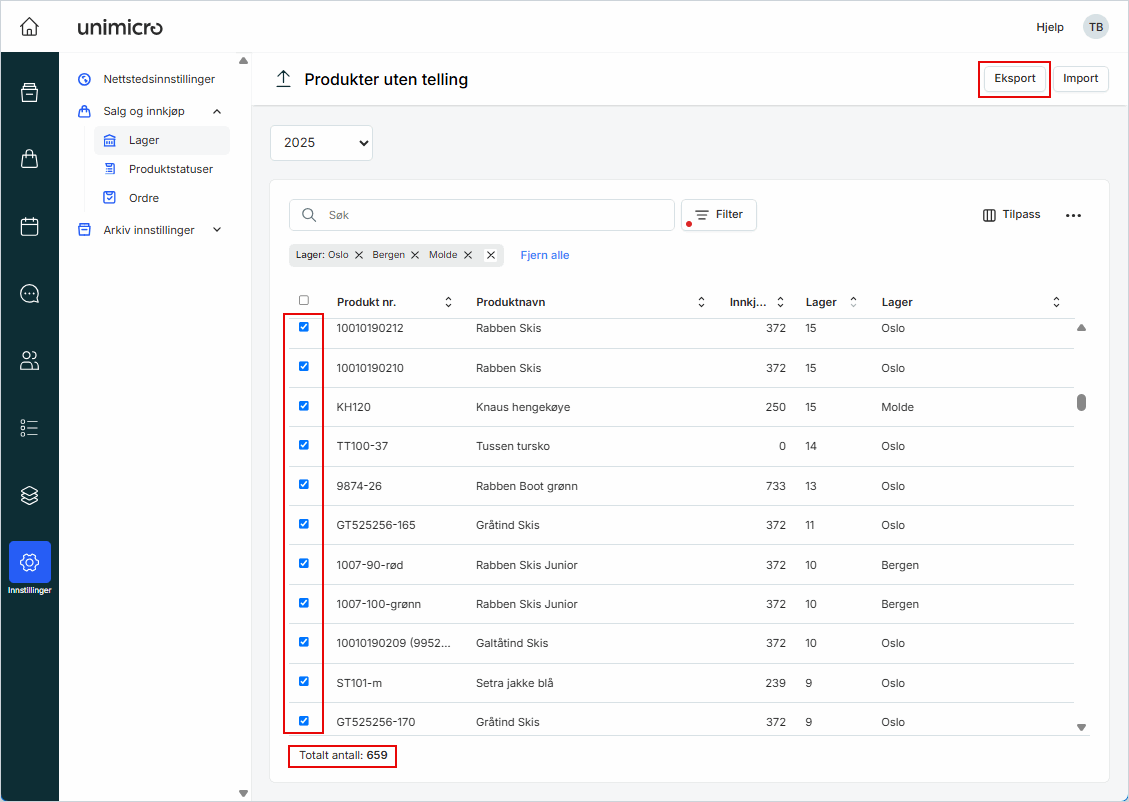Image resolution: width=1129 pixels, height=802 pixels.
Task: Open the calendar icon in left sidebar
Action: [x=29, y=226]
